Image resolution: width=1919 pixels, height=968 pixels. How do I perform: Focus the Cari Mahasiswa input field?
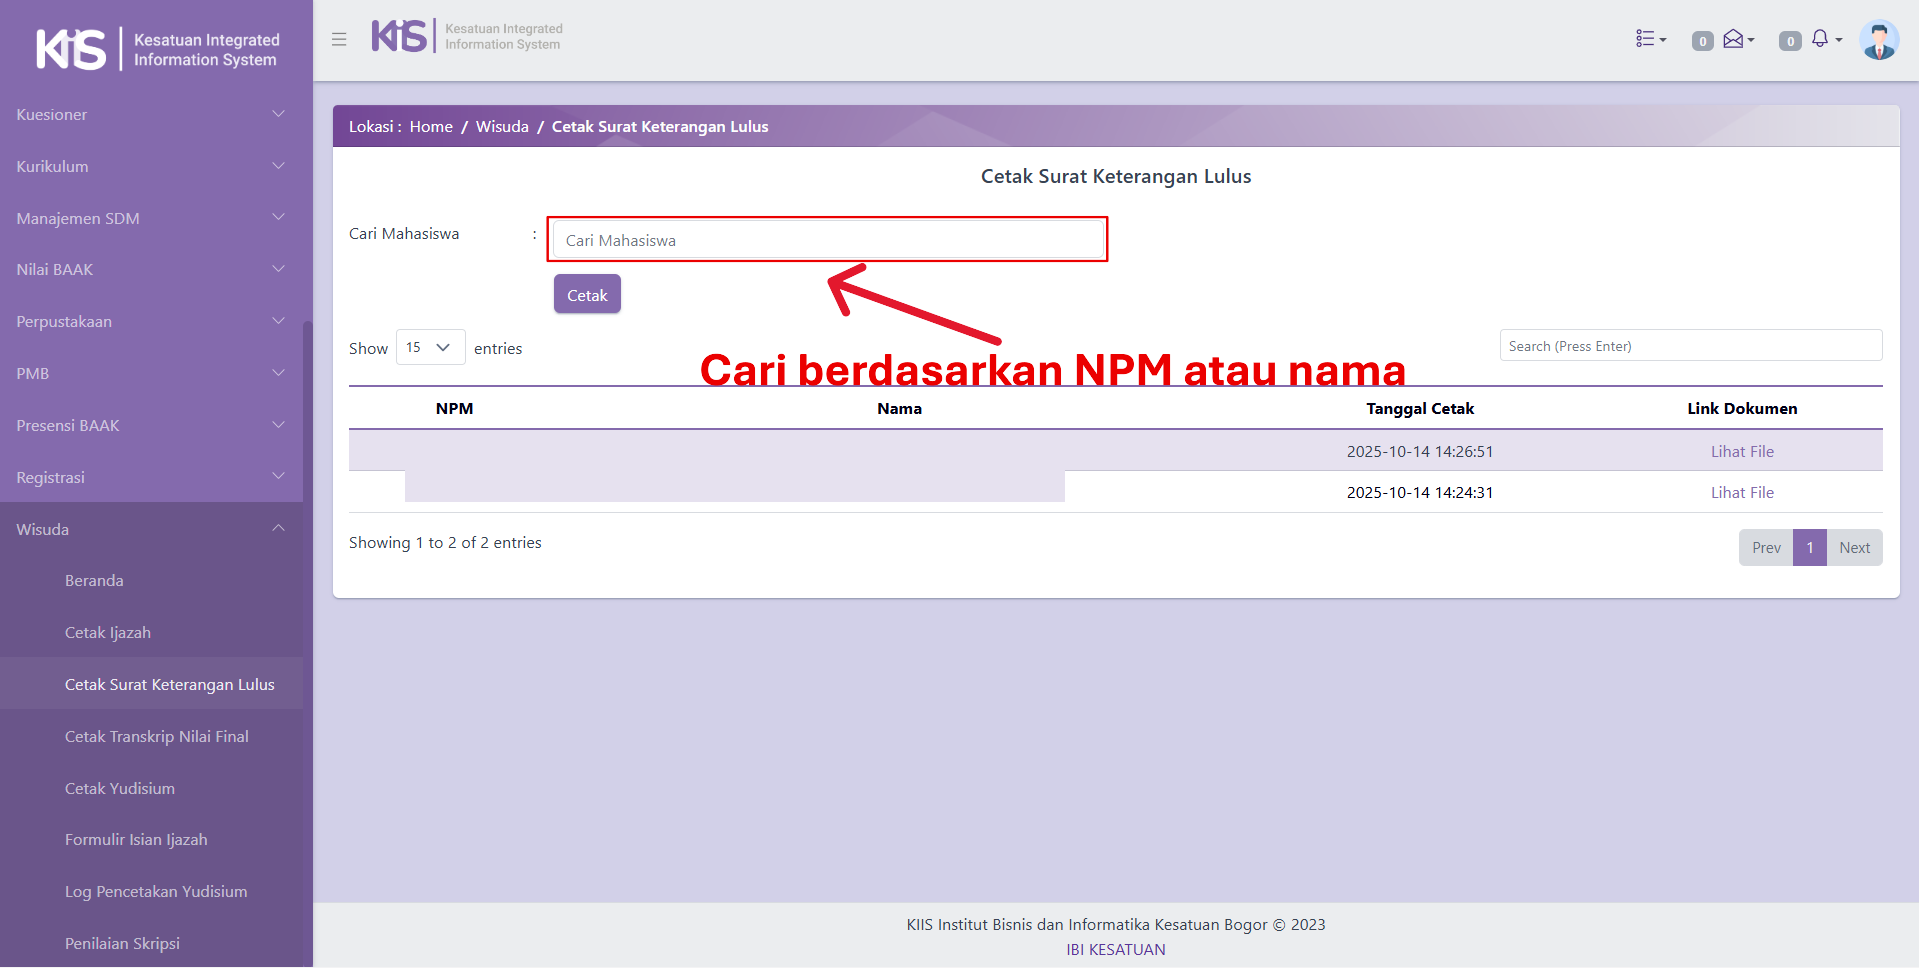point(827,240)
